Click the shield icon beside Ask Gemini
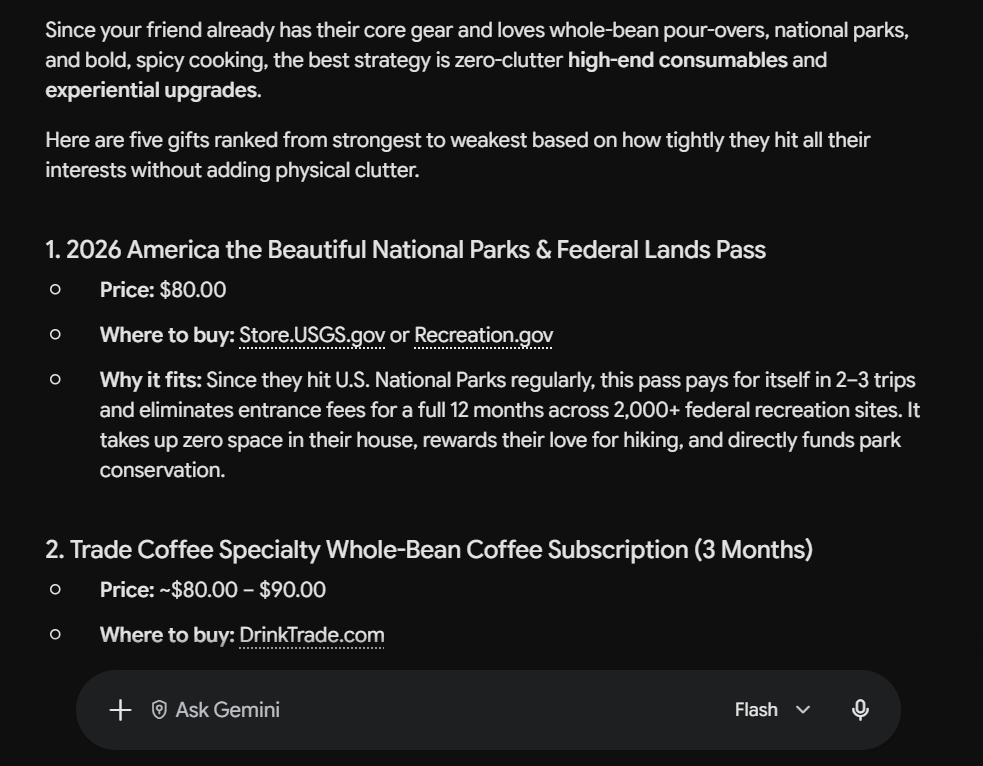Screen dimensions: 983x766 (159, 710)
